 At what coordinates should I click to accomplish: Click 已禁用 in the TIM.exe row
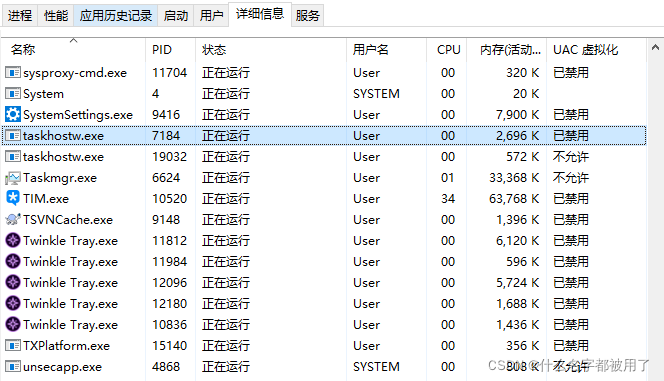571,199
